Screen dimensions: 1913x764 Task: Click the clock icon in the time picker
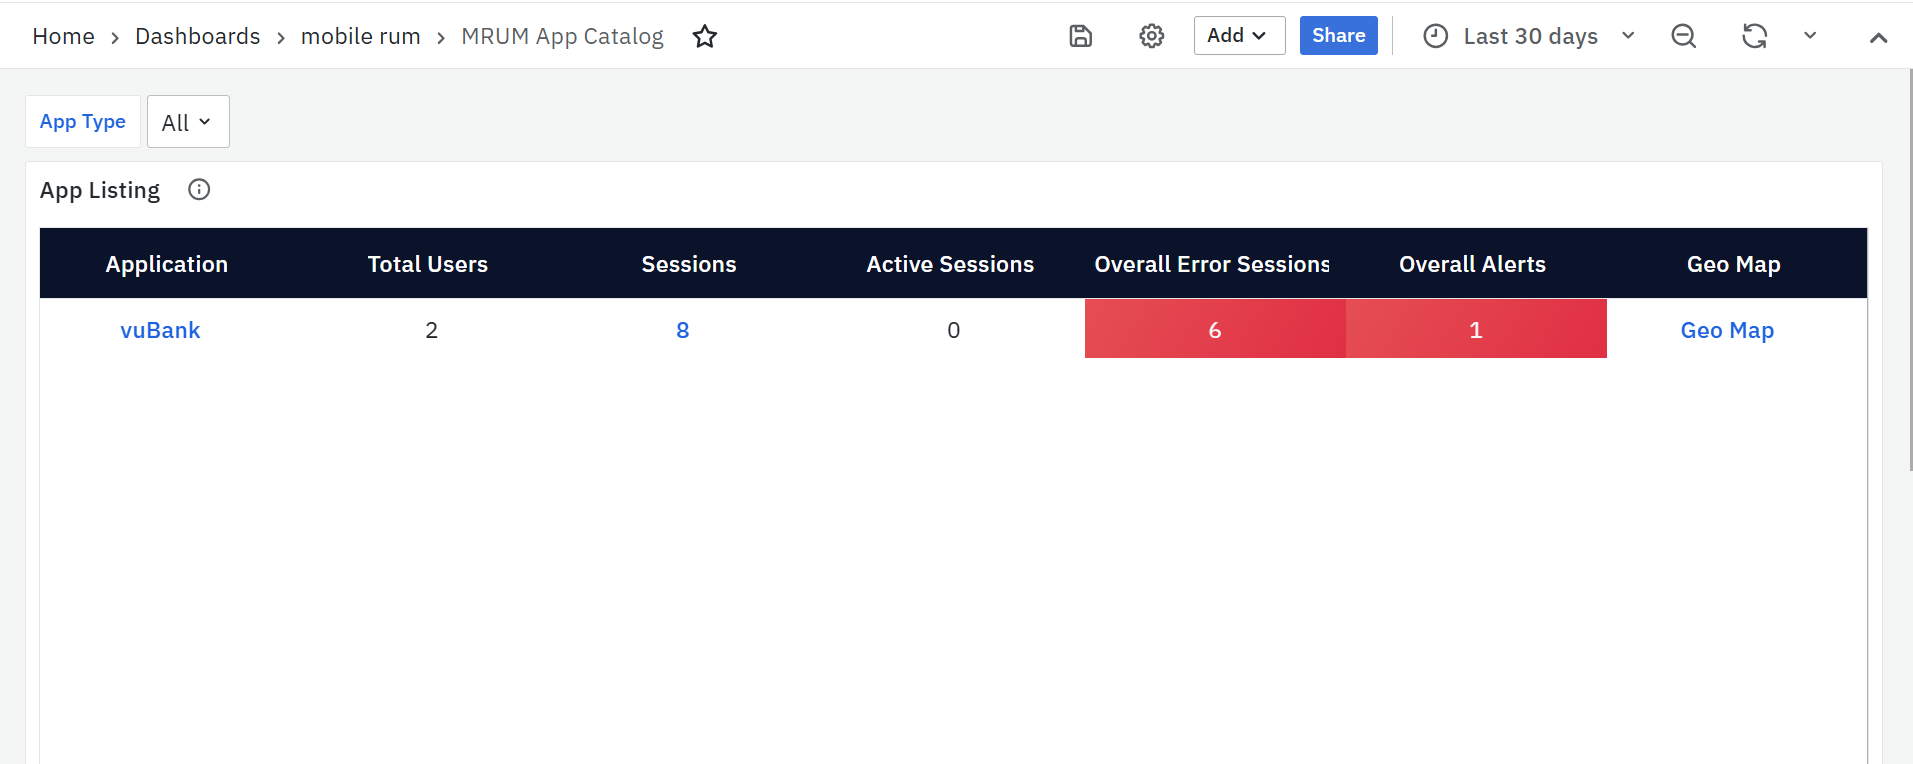[x=1435, y=36]
